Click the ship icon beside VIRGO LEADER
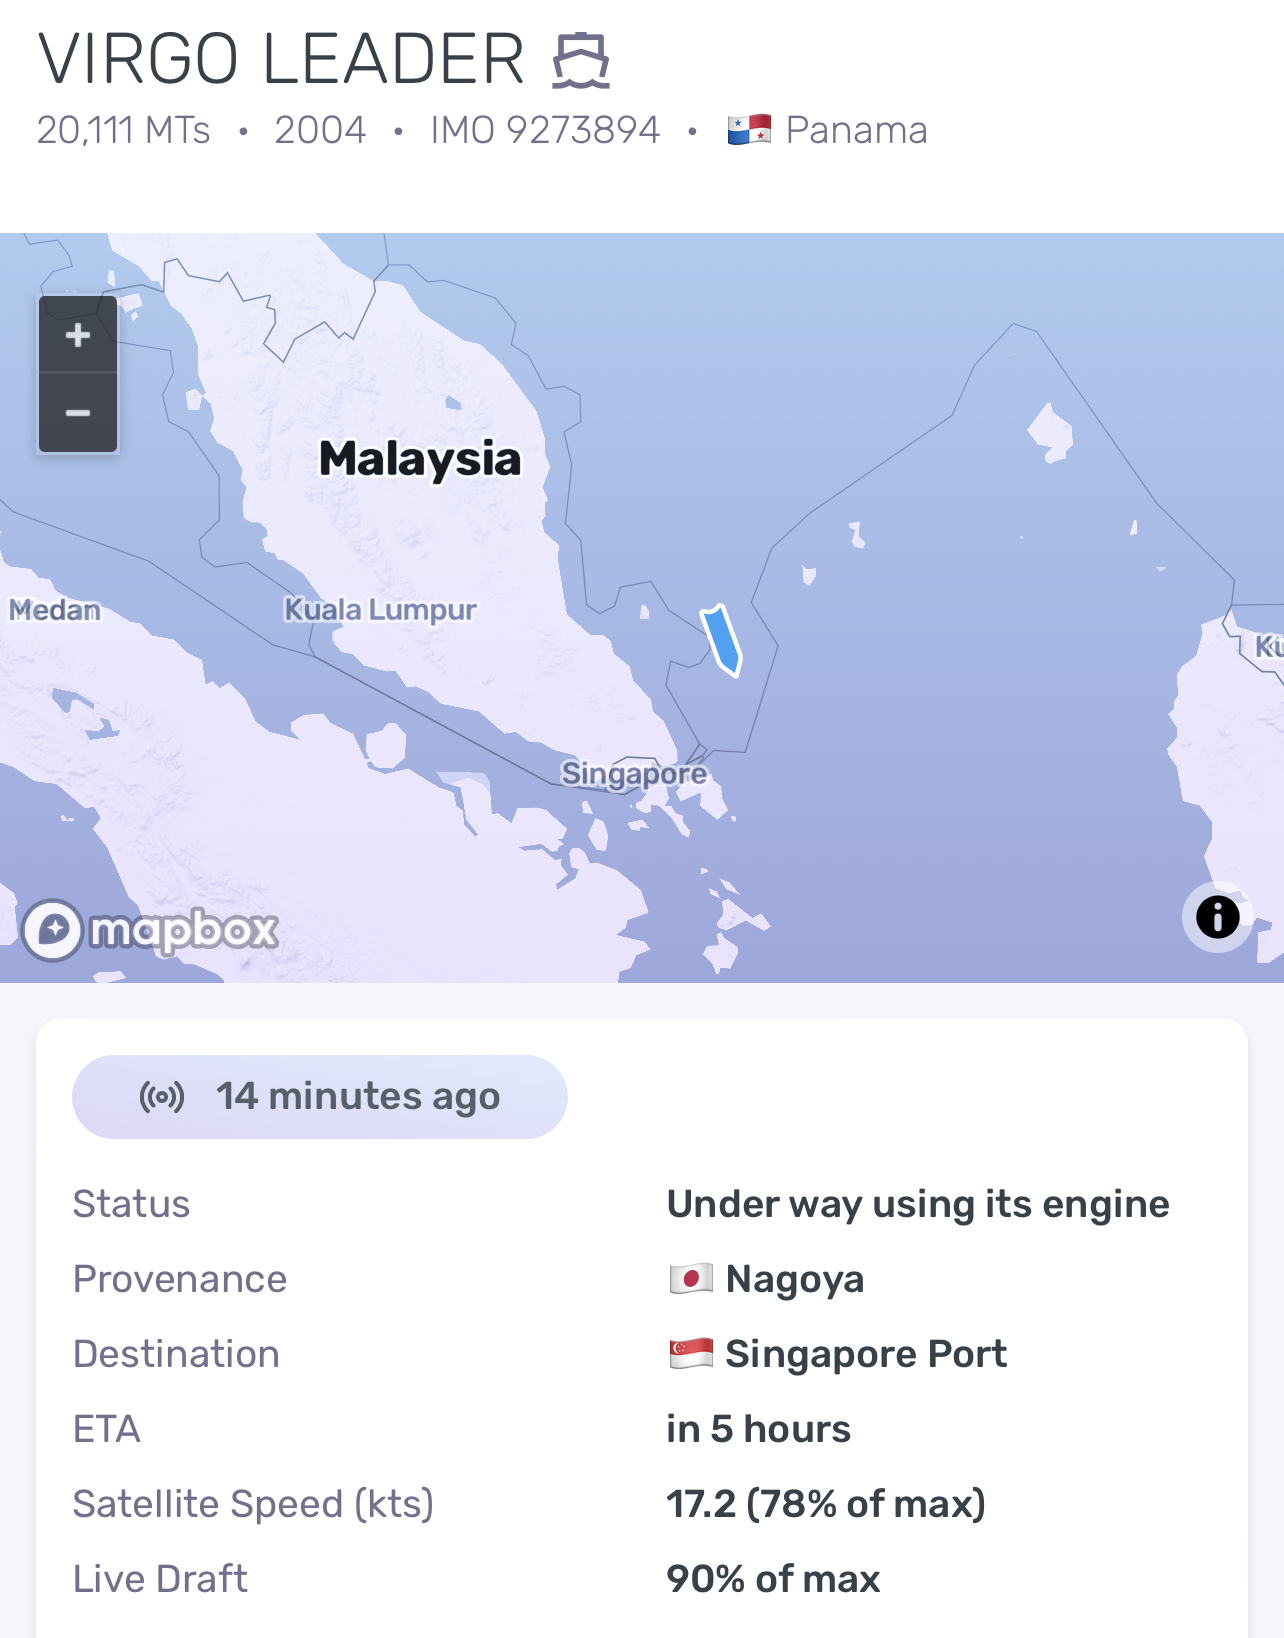This screenshot has width=1284, height=1638. point(581,60)
